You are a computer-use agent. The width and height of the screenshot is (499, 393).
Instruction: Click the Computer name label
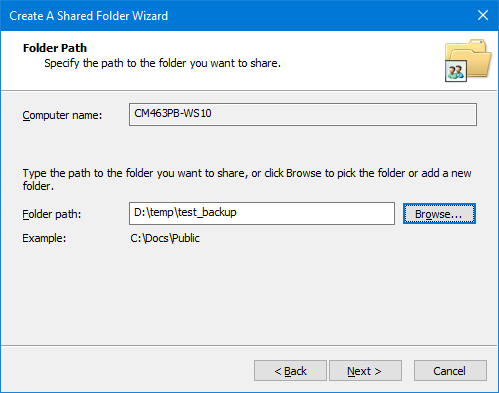(62, 115)
